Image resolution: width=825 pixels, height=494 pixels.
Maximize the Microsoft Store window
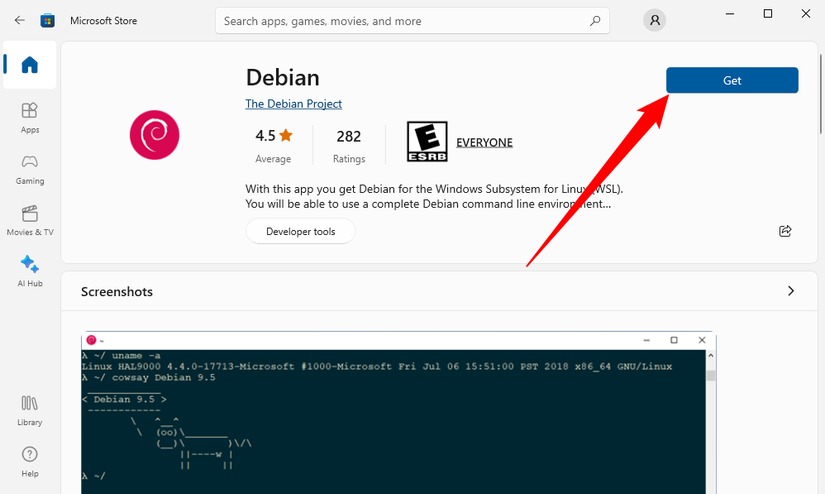tap(768, 14)
